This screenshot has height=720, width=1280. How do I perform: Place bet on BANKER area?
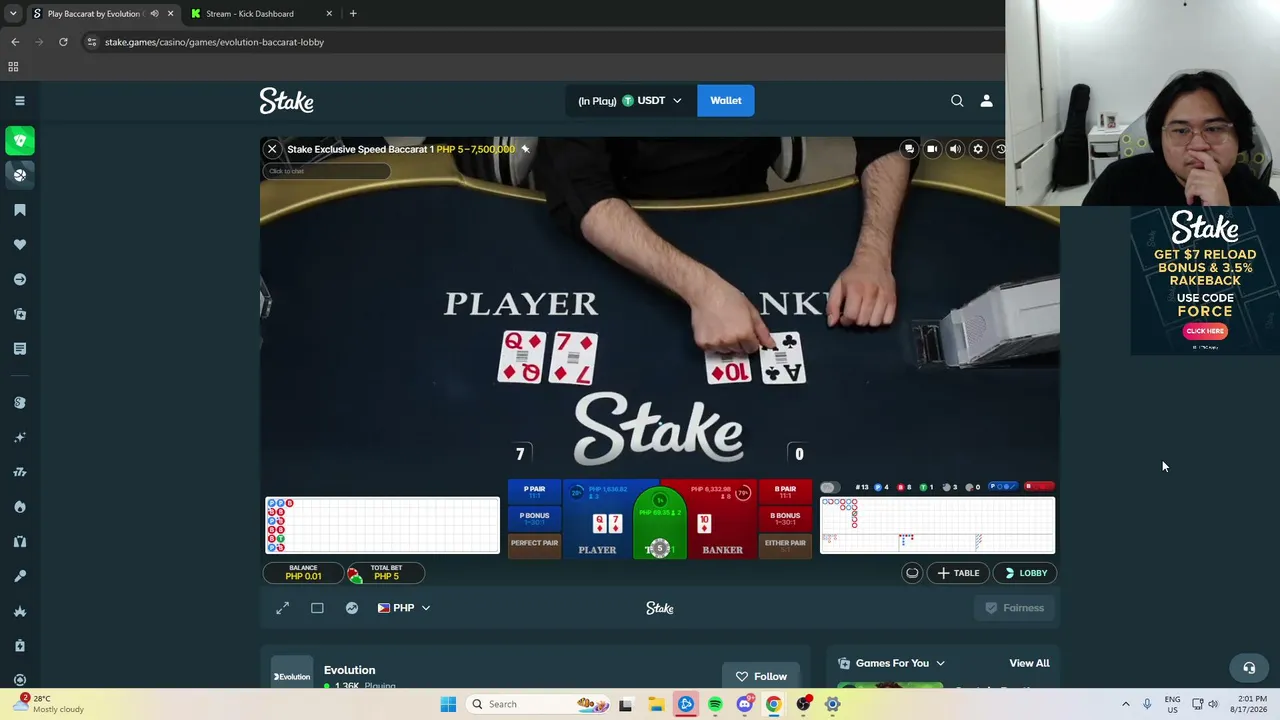722,520
